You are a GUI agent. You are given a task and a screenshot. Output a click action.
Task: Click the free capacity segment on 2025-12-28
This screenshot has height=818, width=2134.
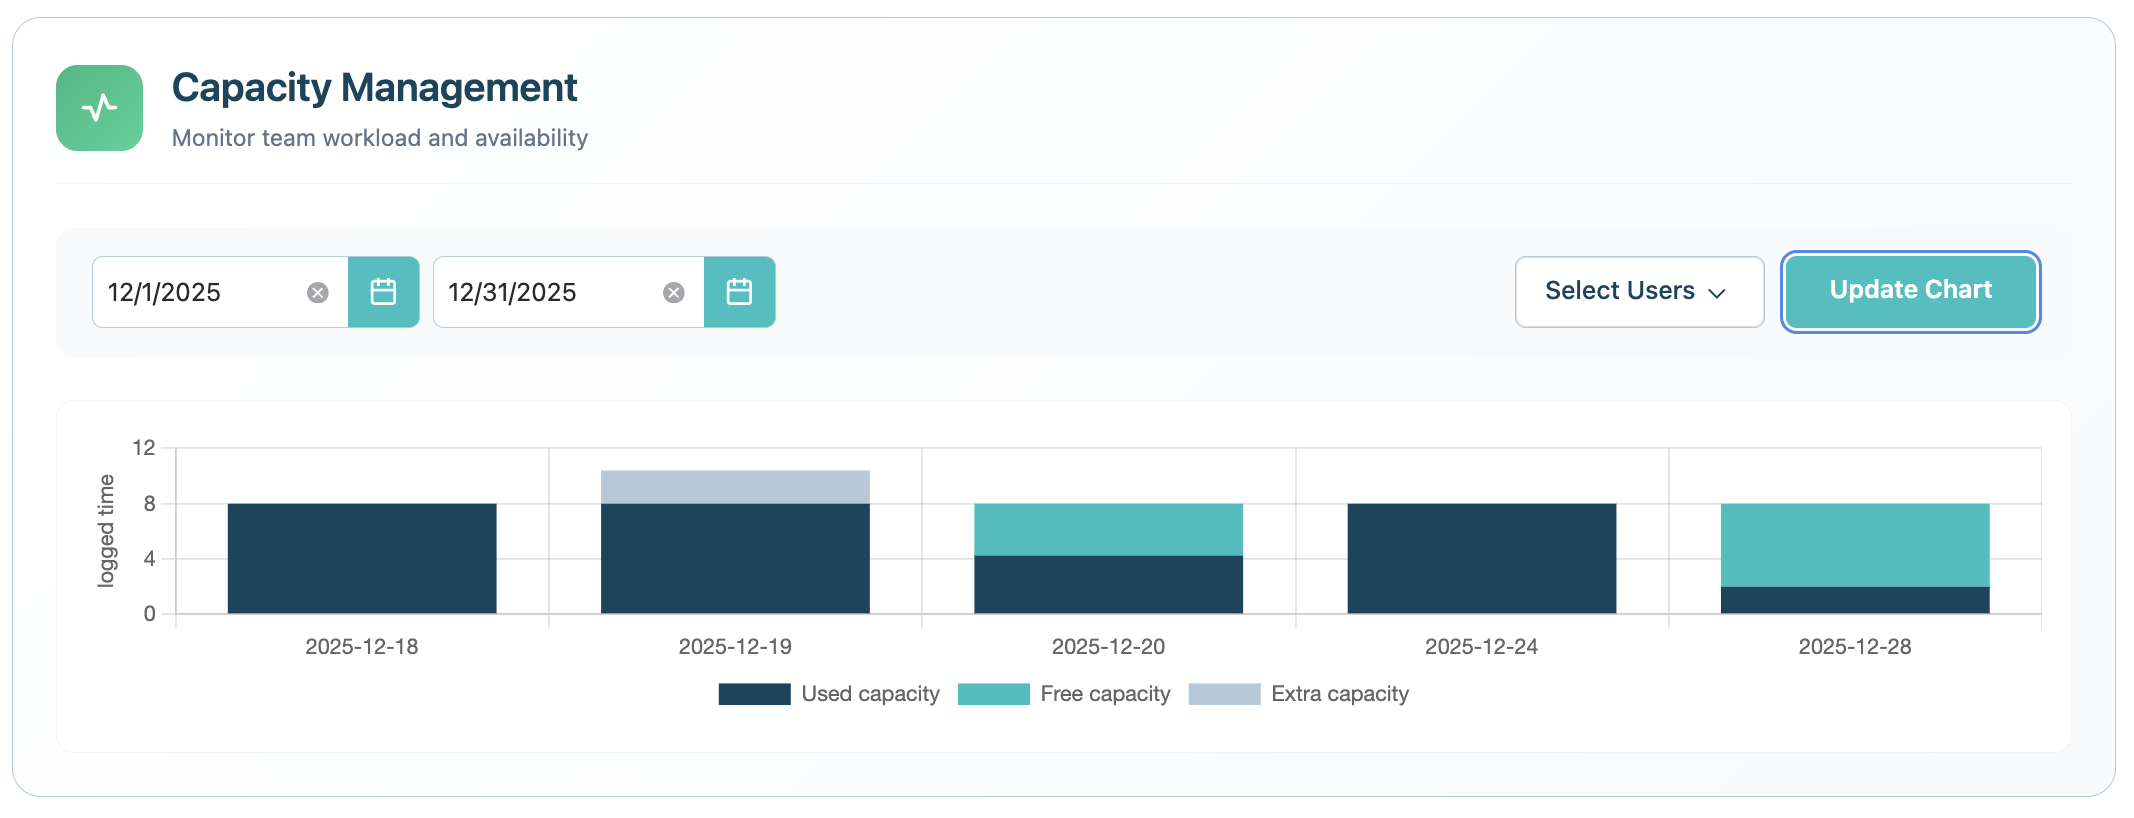point(1855,545)
